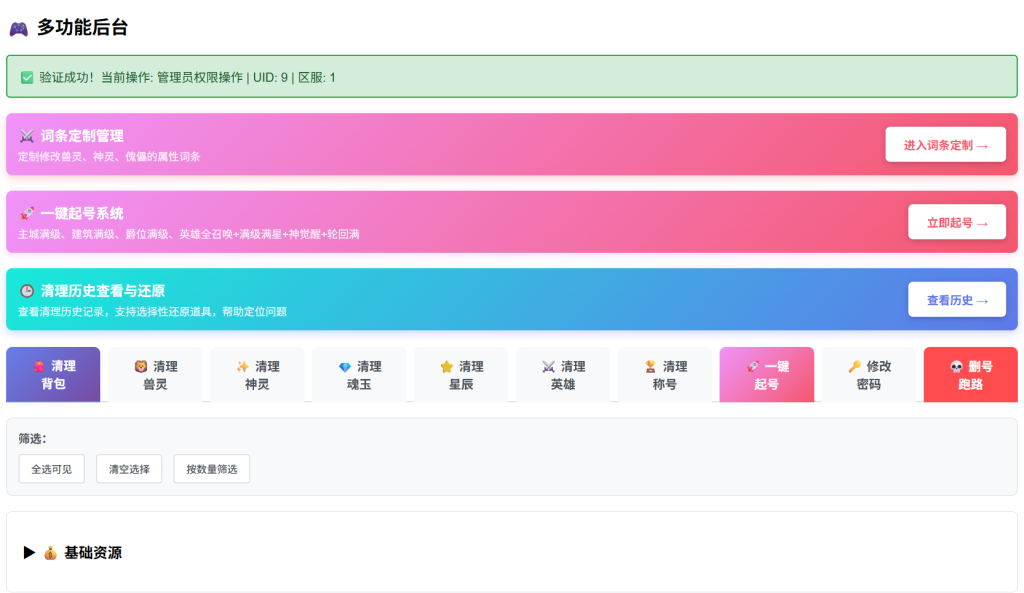Click the crossed swords icon beside 词条定制管理
Image resolution: width=1024 pixels, height=593 pixels.
coord(27,136)
